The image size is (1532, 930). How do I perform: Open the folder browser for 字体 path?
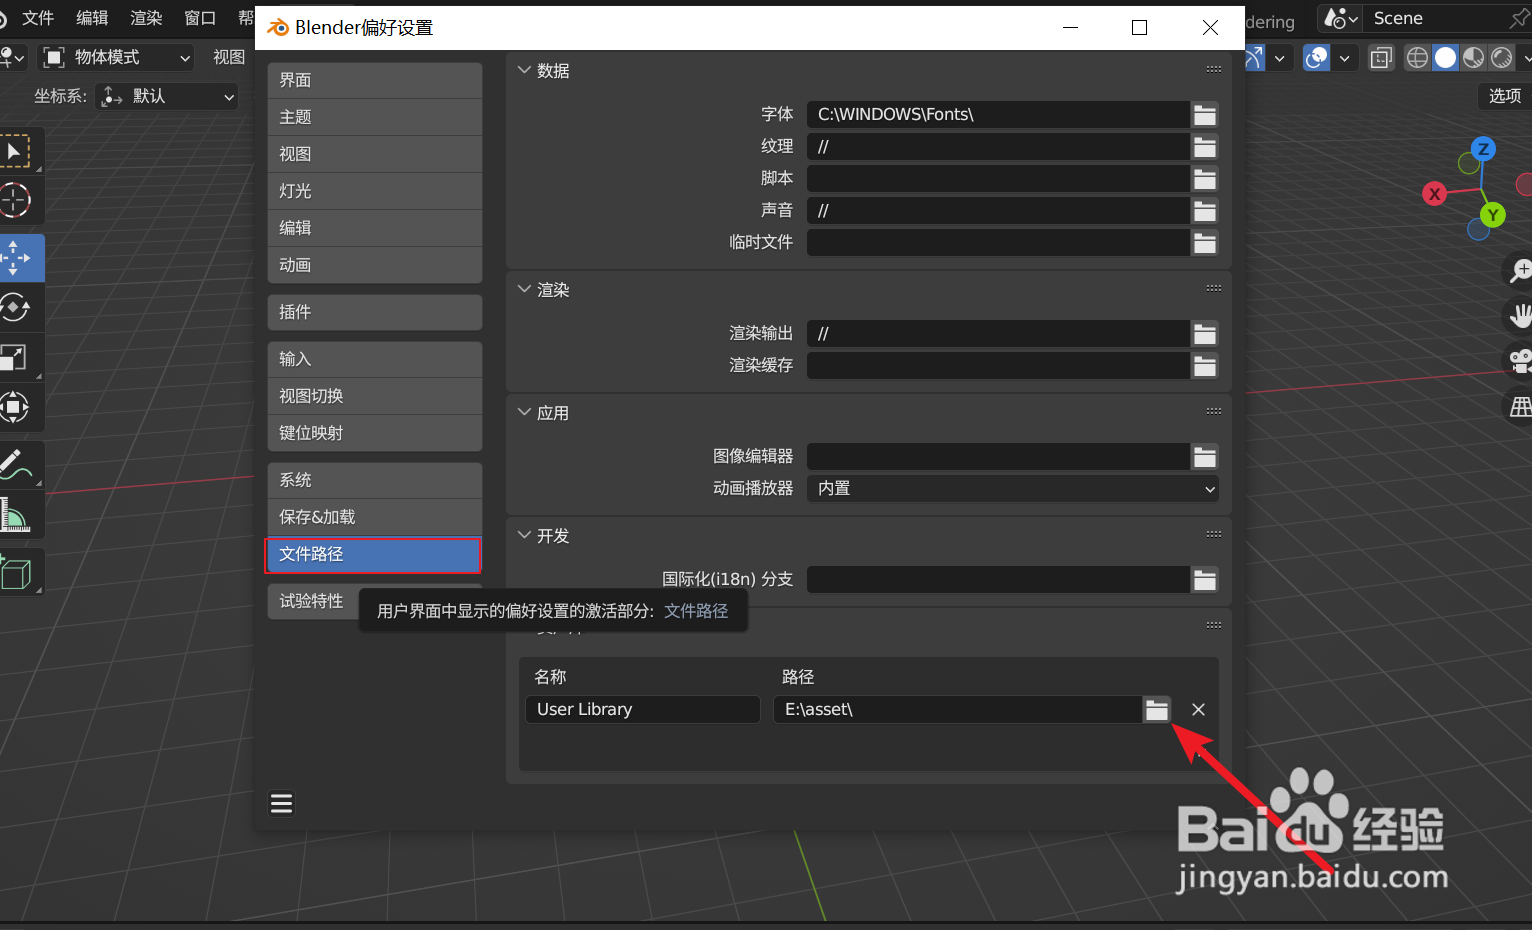pos(1205,115)
